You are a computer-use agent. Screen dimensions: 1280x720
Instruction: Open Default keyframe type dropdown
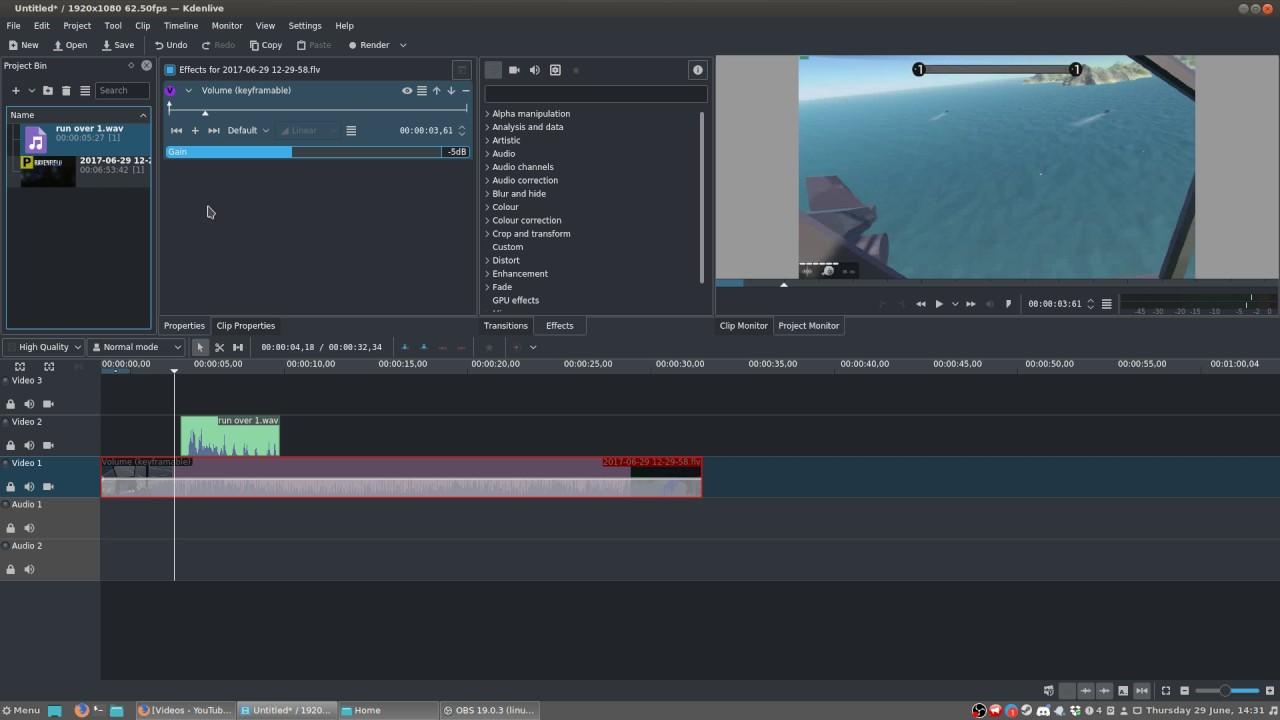(x=248, y=131)
